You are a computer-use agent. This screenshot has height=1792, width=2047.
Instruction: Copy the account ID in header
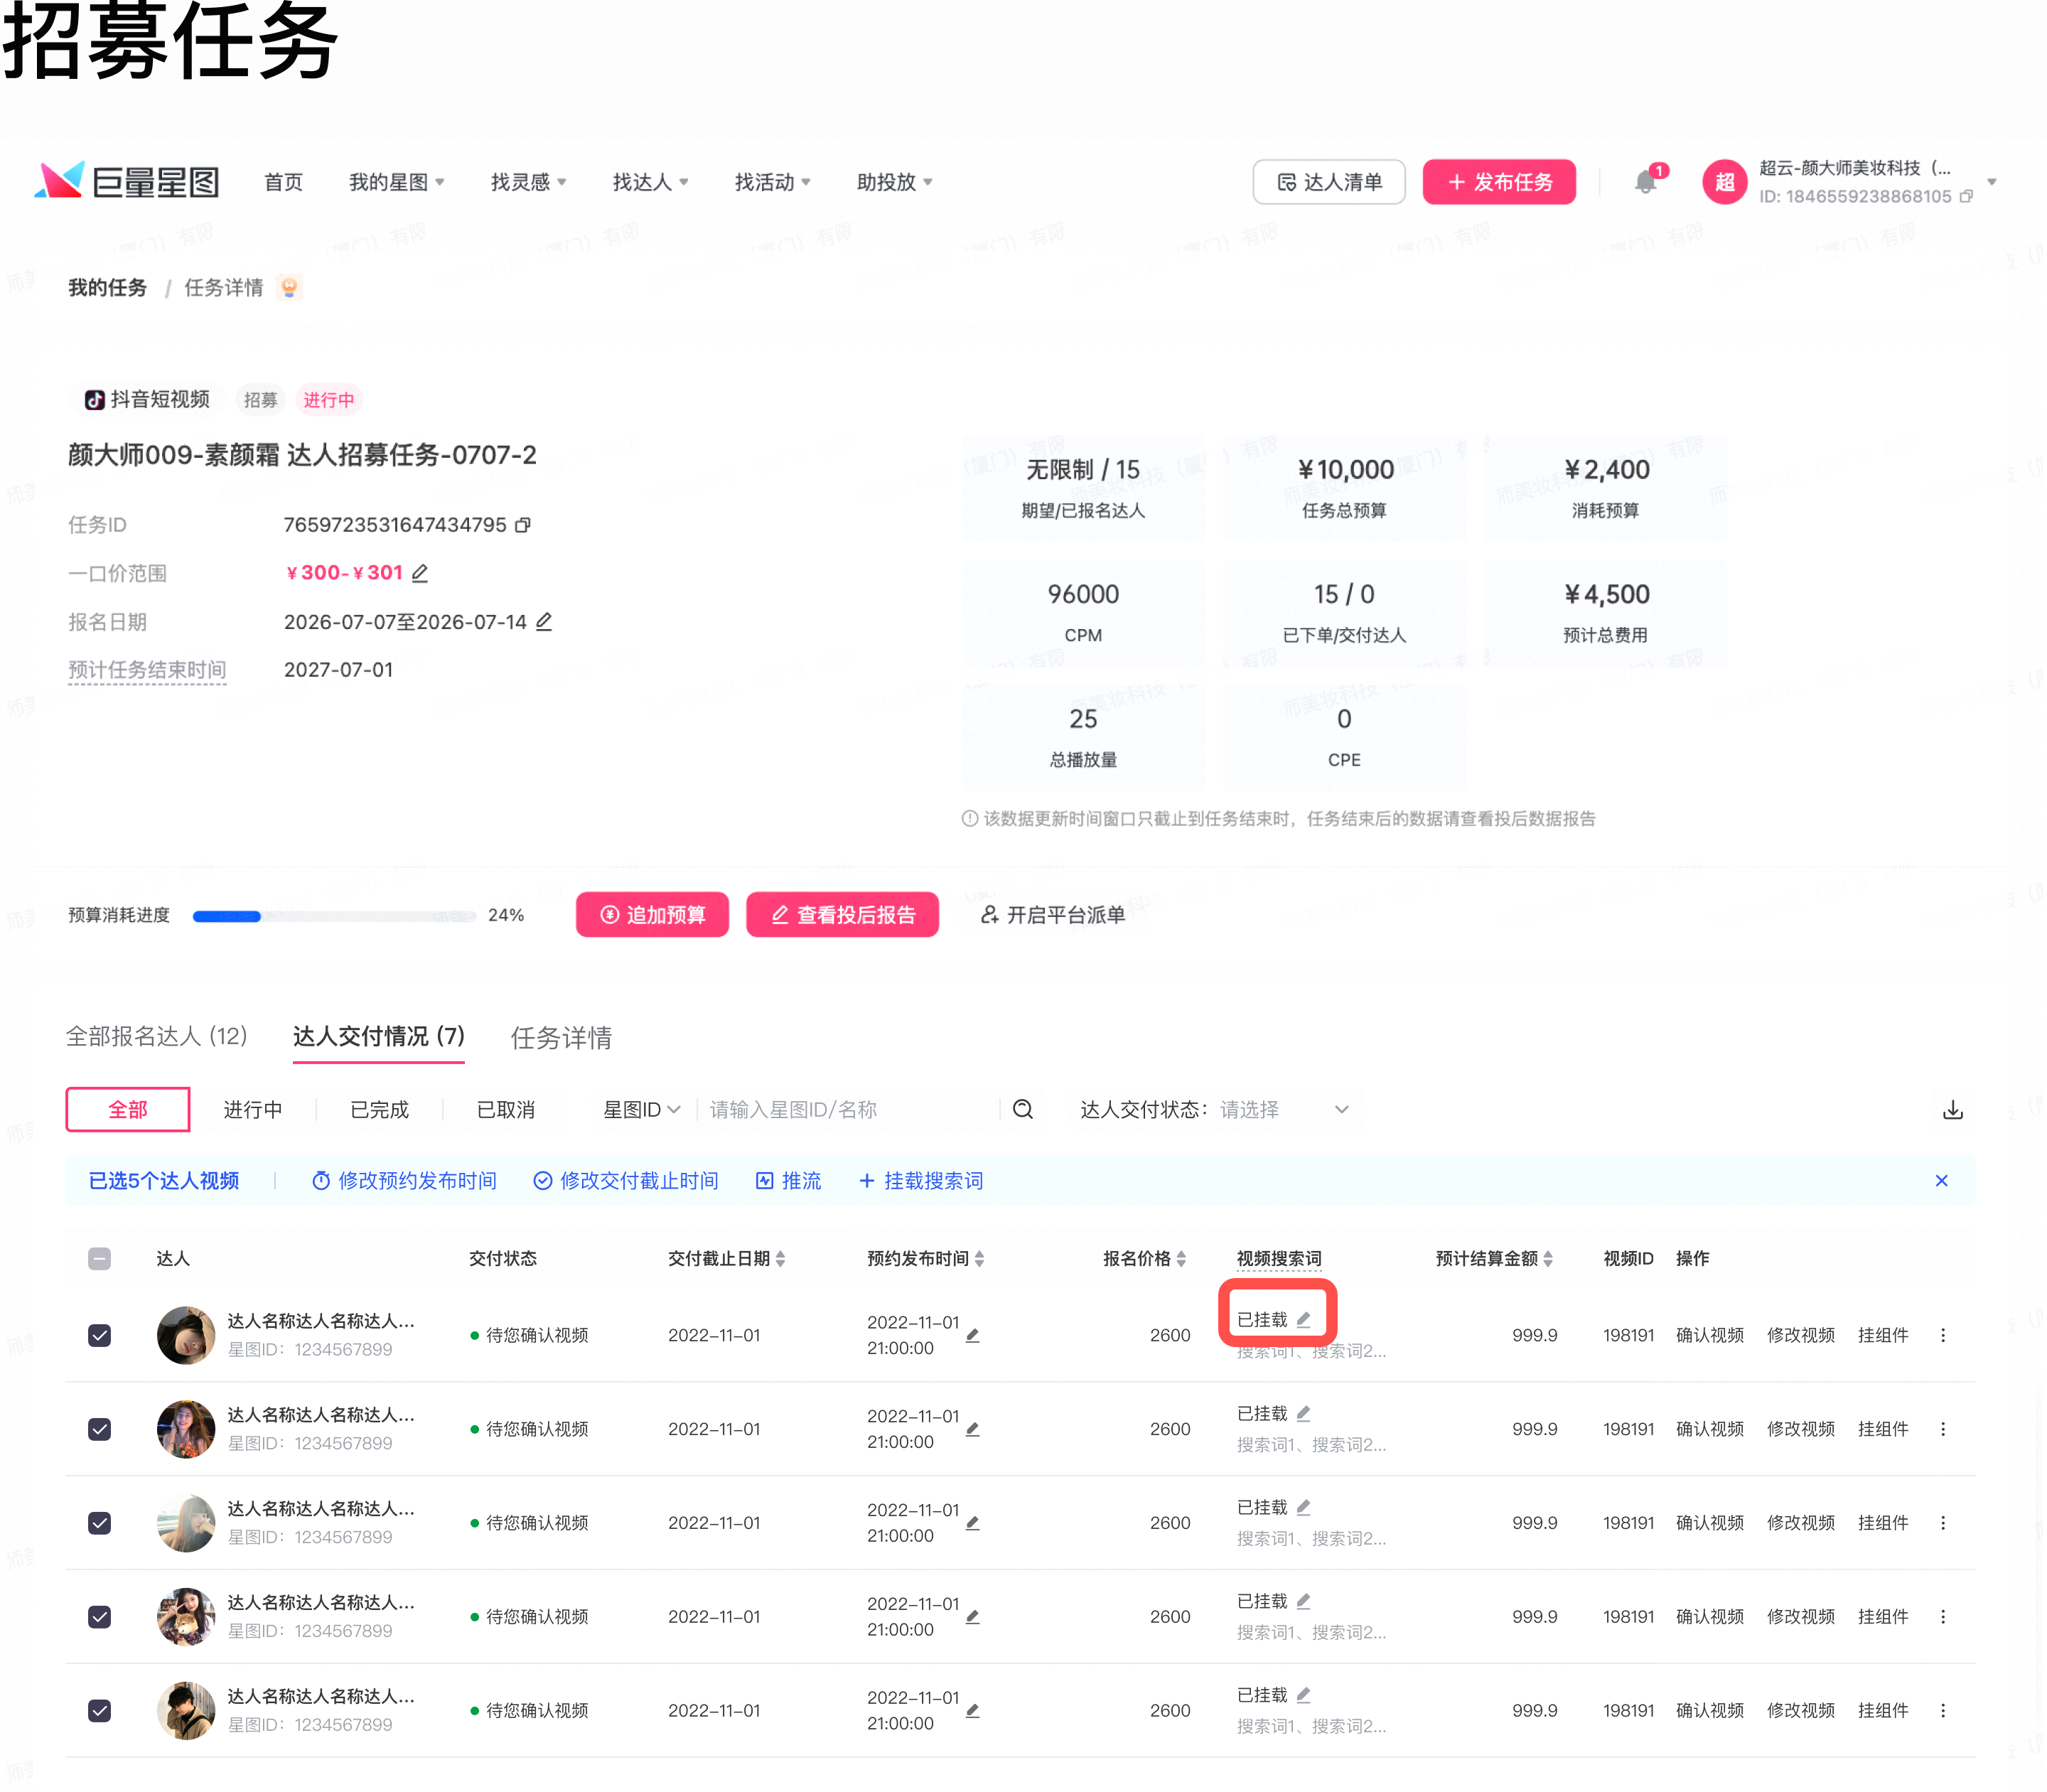(1966, 196)
